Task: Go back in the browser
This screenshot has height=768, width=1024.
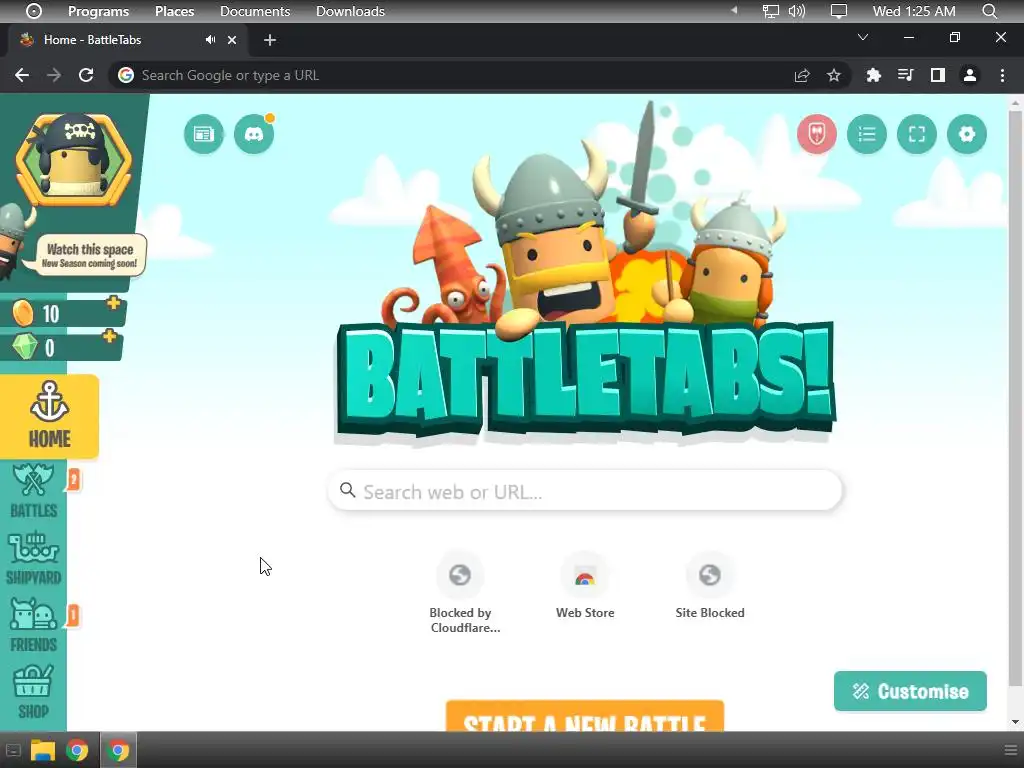Action: click(x=22, y=75)
